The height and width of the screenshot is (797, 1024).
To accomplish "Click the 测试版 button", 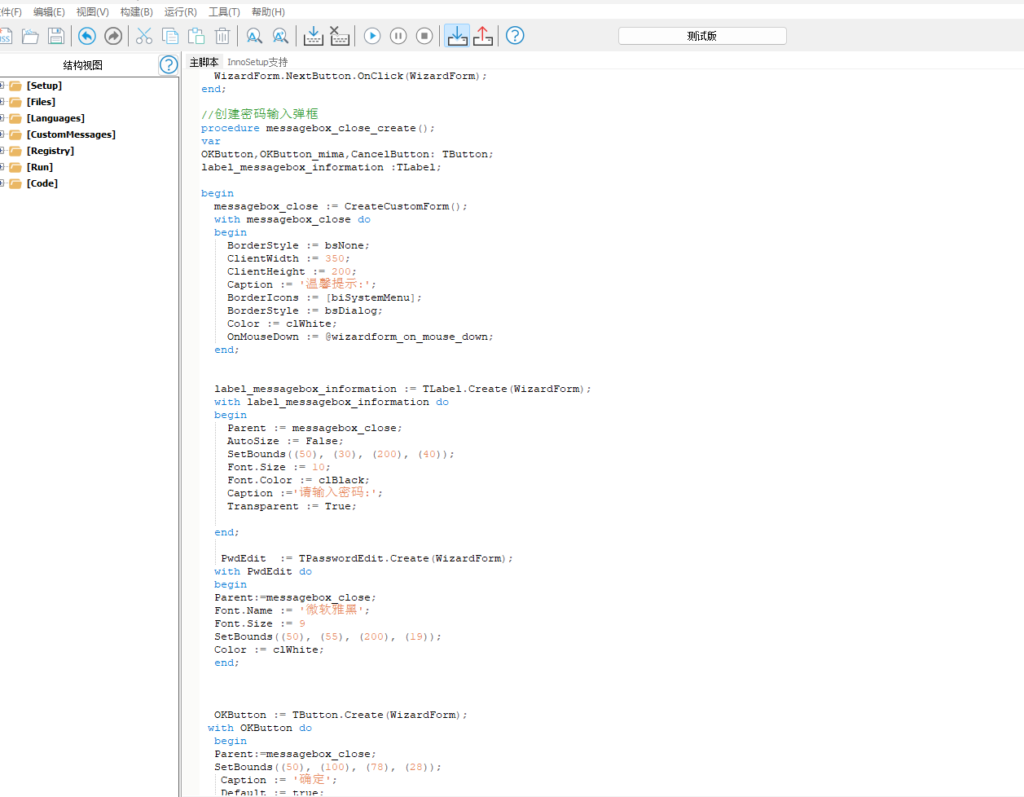I will click(702, 36).
